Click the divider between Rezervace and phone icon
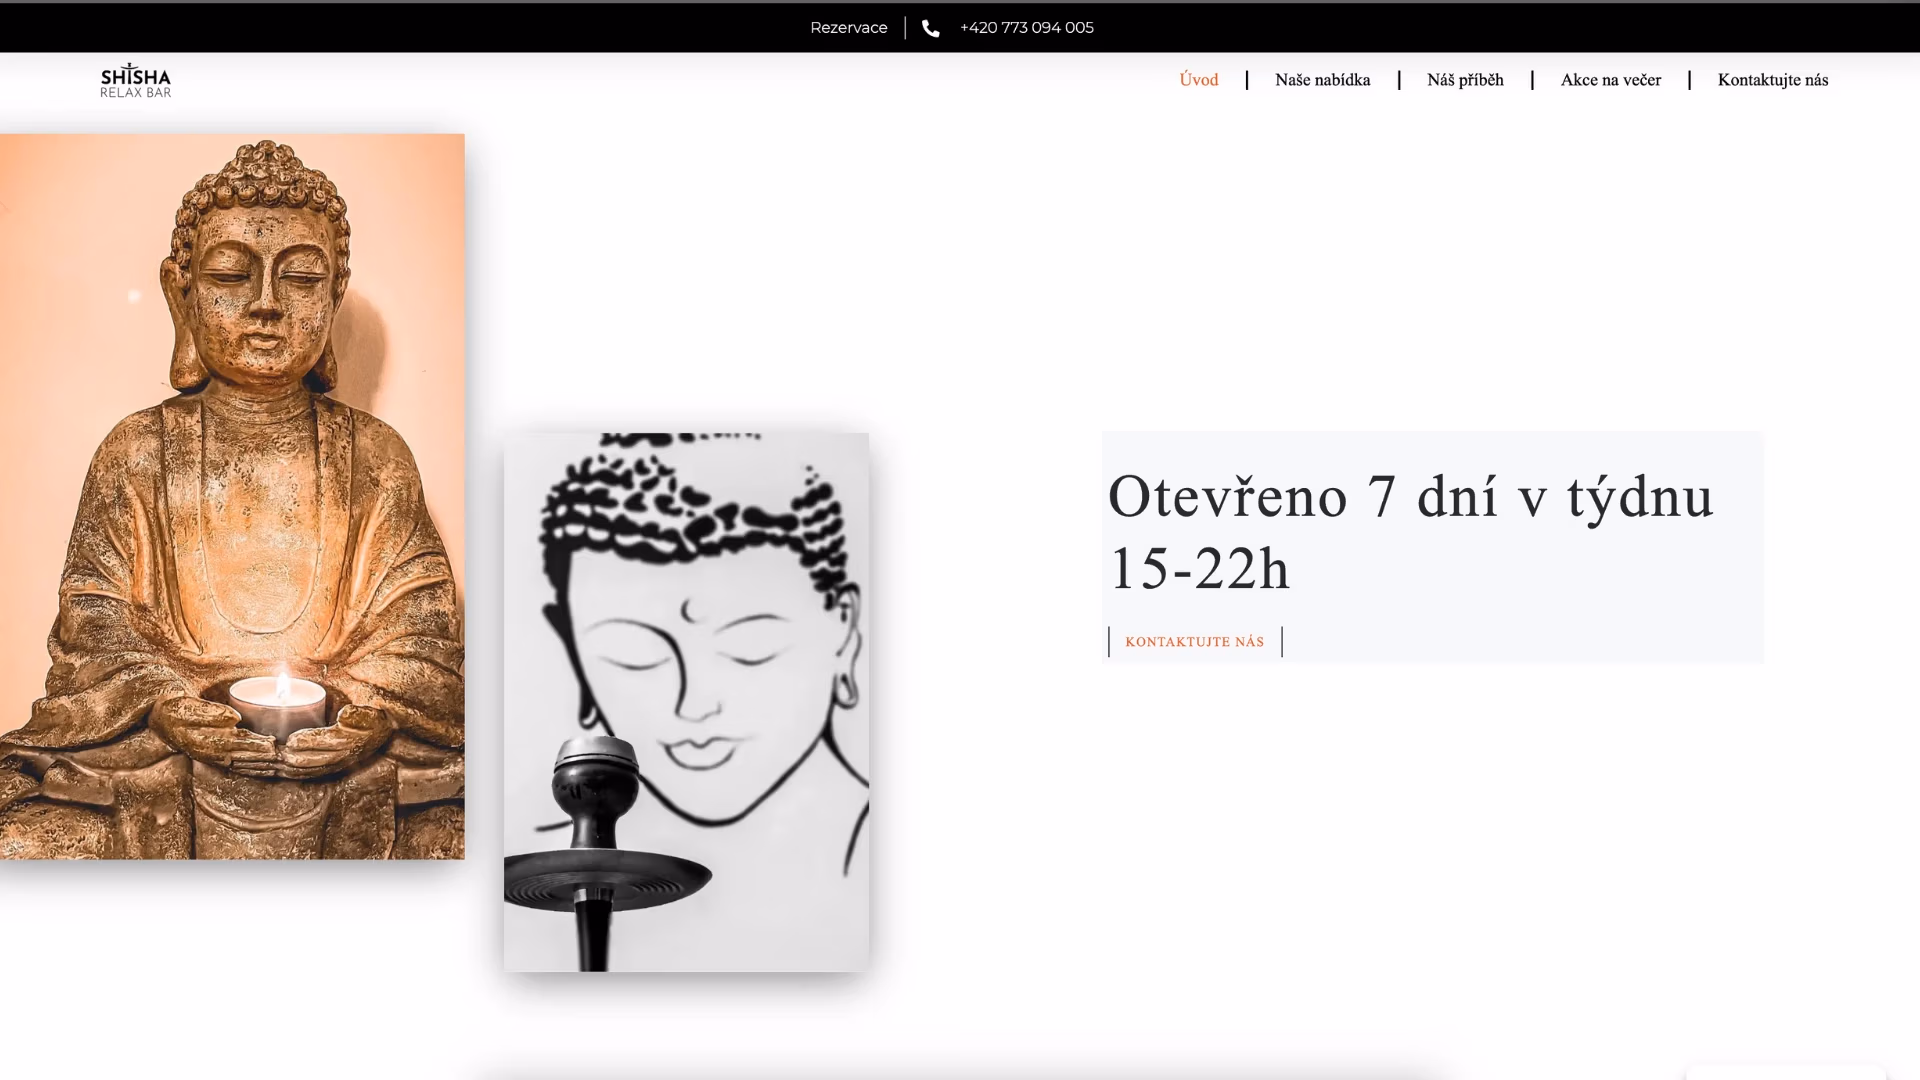 tap(905, 28)
